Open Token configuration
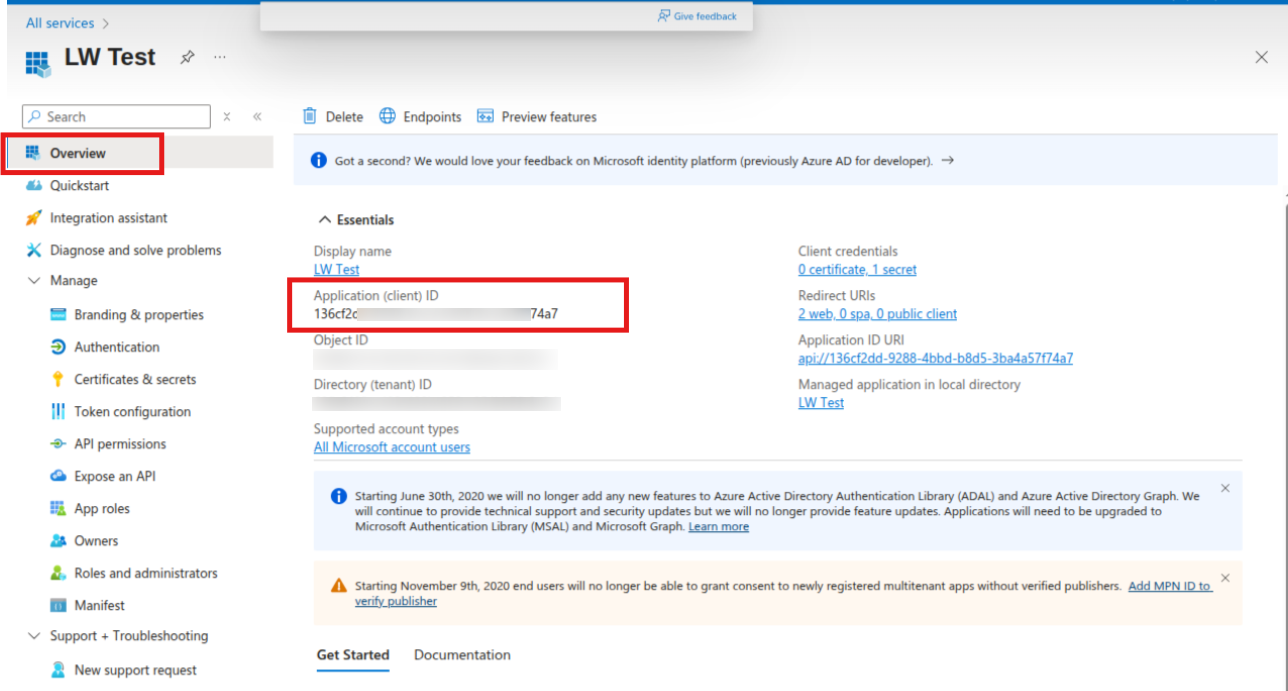1288x691 pixels. click(132, 412)
